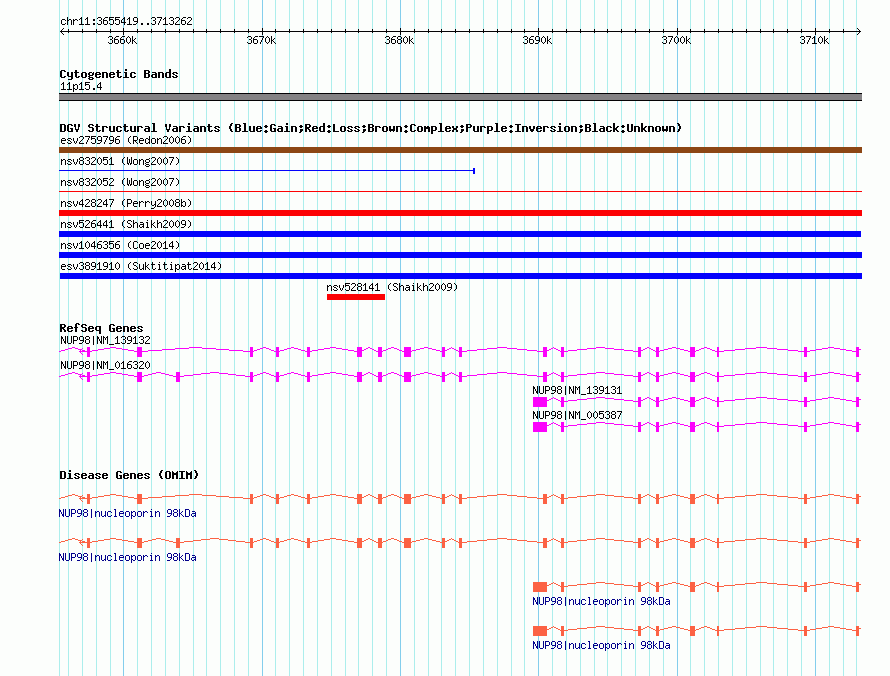The width and height of the screenshot is (890, 676).
Task: Click the right arrow end of the ruler
Action: coord(859,32)
